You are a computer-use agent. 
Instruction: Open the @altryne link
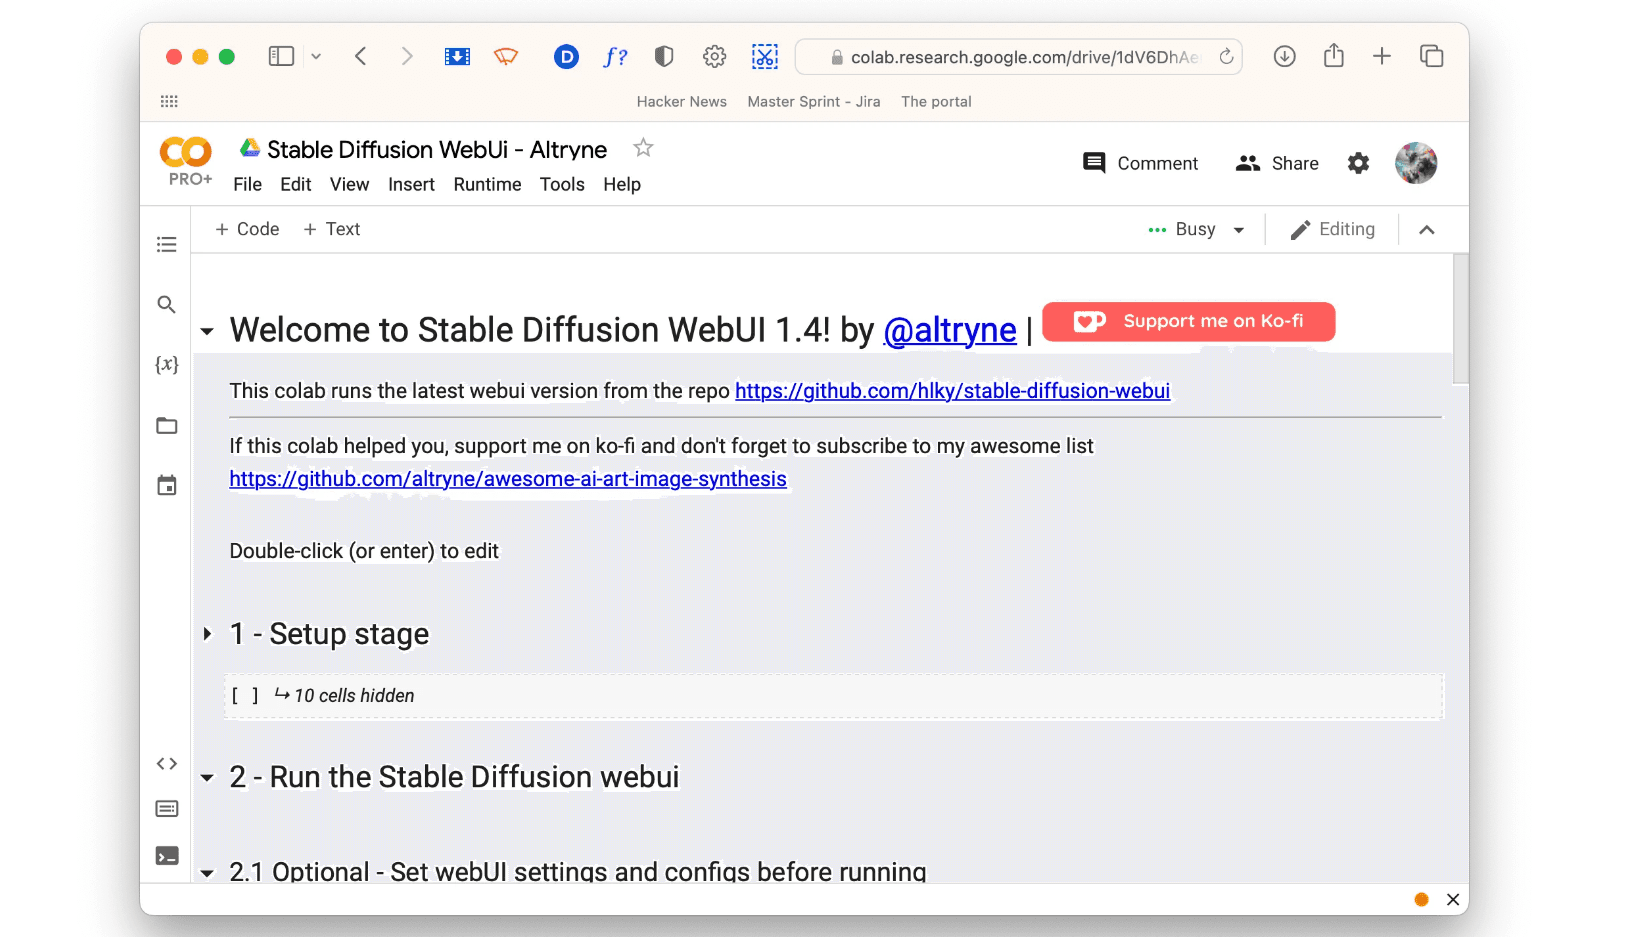tap(950, 329)
